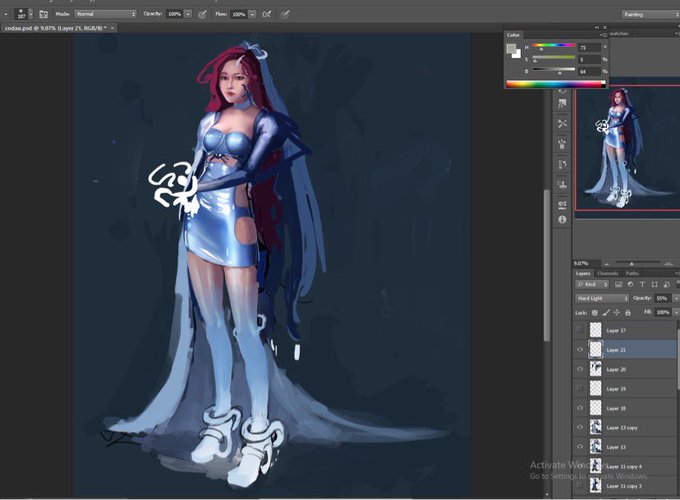Select the Layer 18 row

[x=625, y=408]
